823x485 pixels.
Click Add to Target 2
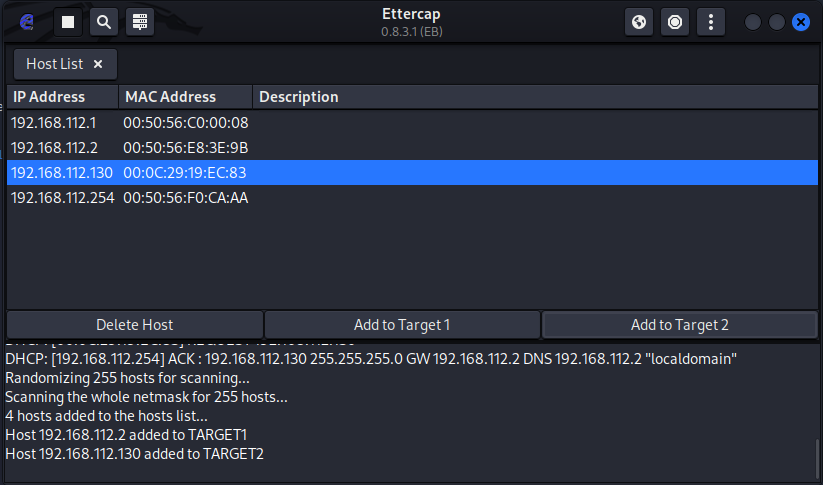click(680, 325)
